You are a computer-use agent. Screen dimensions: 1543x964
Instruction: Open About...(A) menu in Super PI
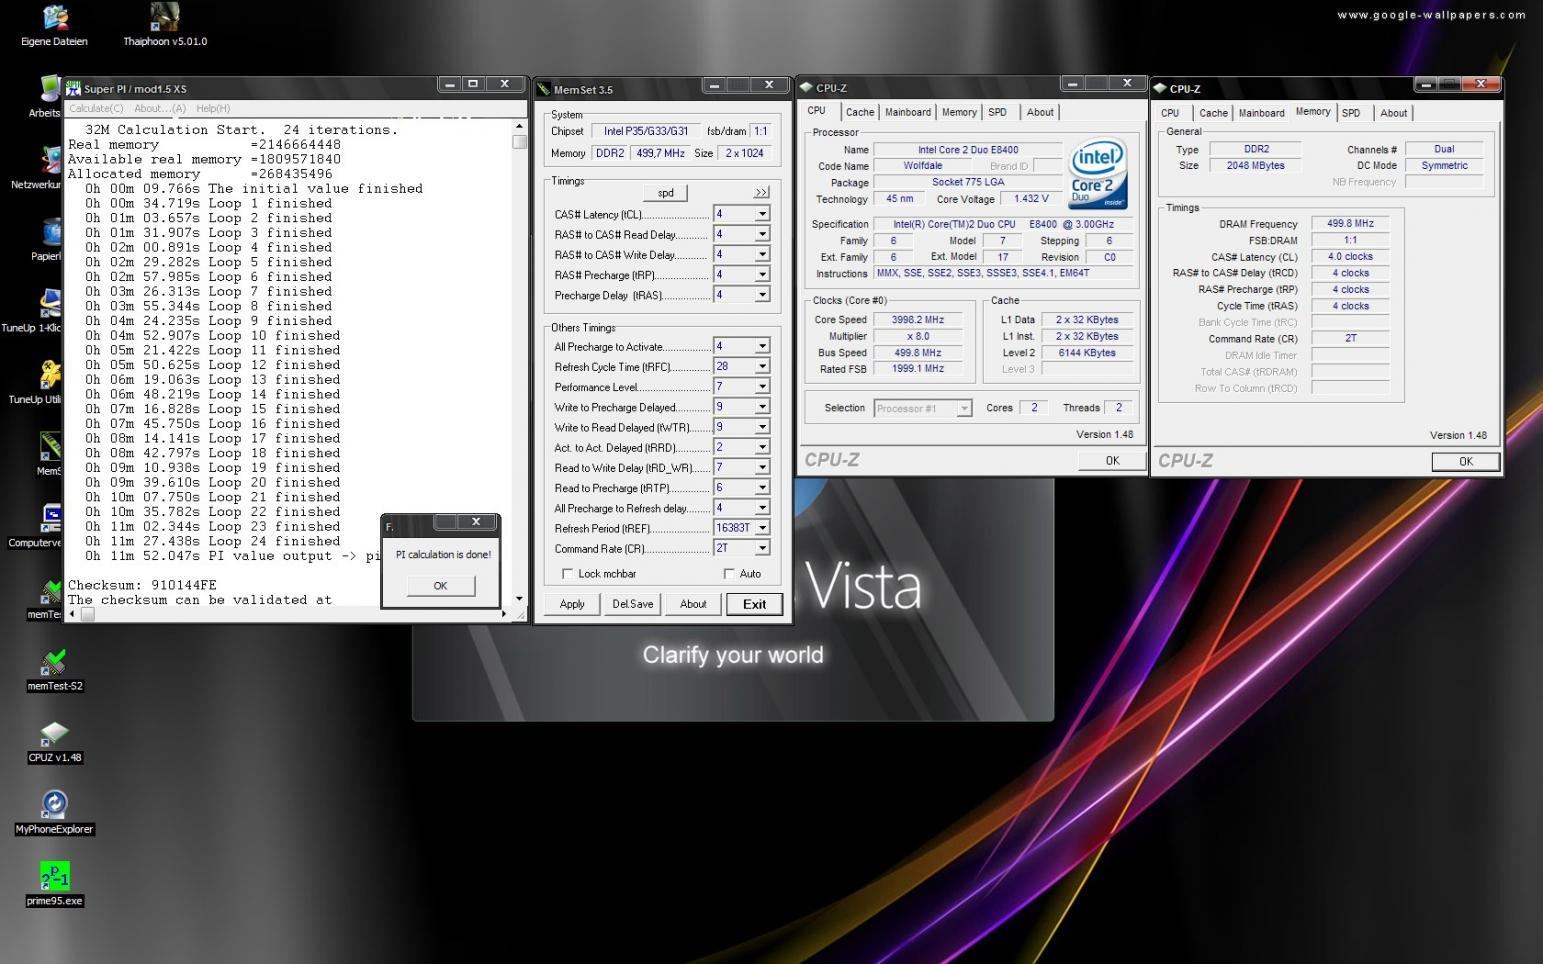click(x=160, y=108)
